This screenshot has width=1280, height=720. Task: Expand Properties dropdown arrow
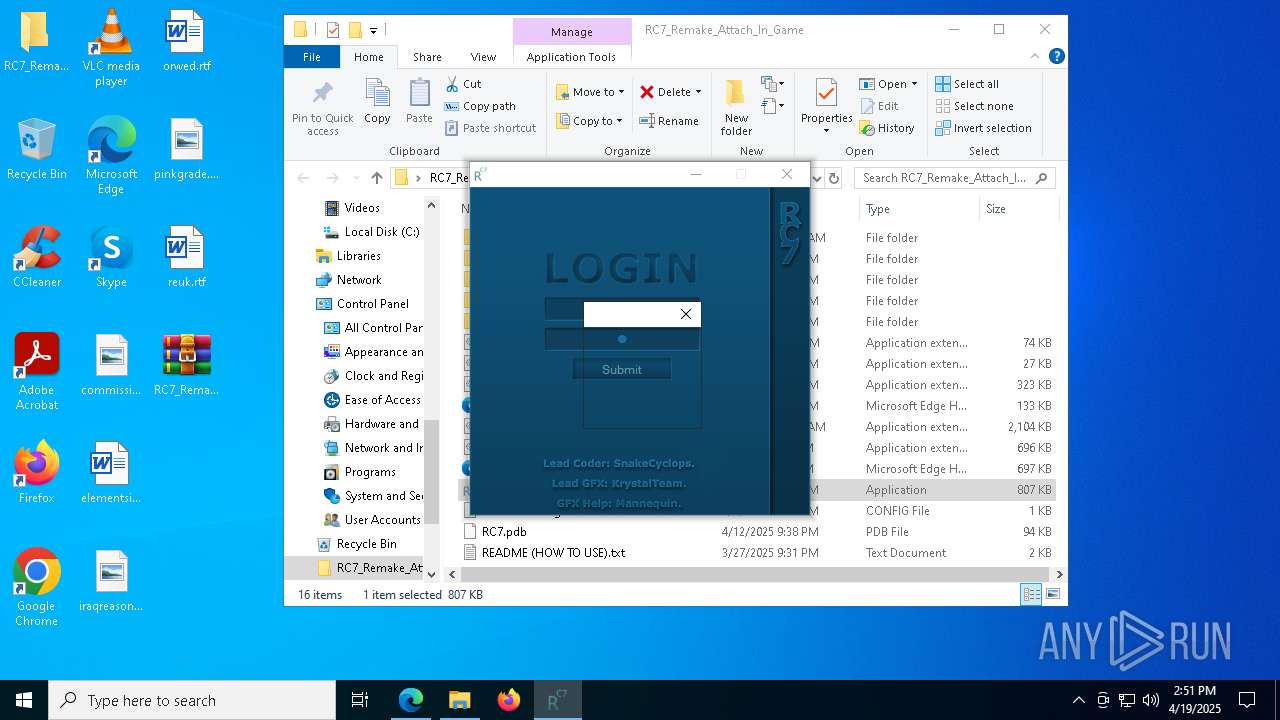tap(826, 131)
